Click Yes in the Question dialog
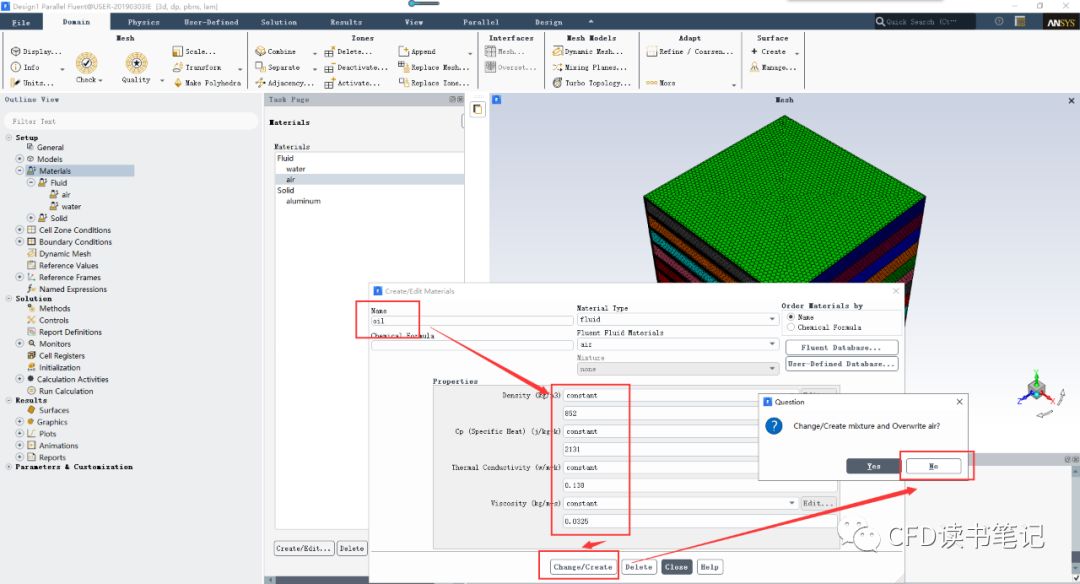Screen dimensions: 1080x584 873,466
